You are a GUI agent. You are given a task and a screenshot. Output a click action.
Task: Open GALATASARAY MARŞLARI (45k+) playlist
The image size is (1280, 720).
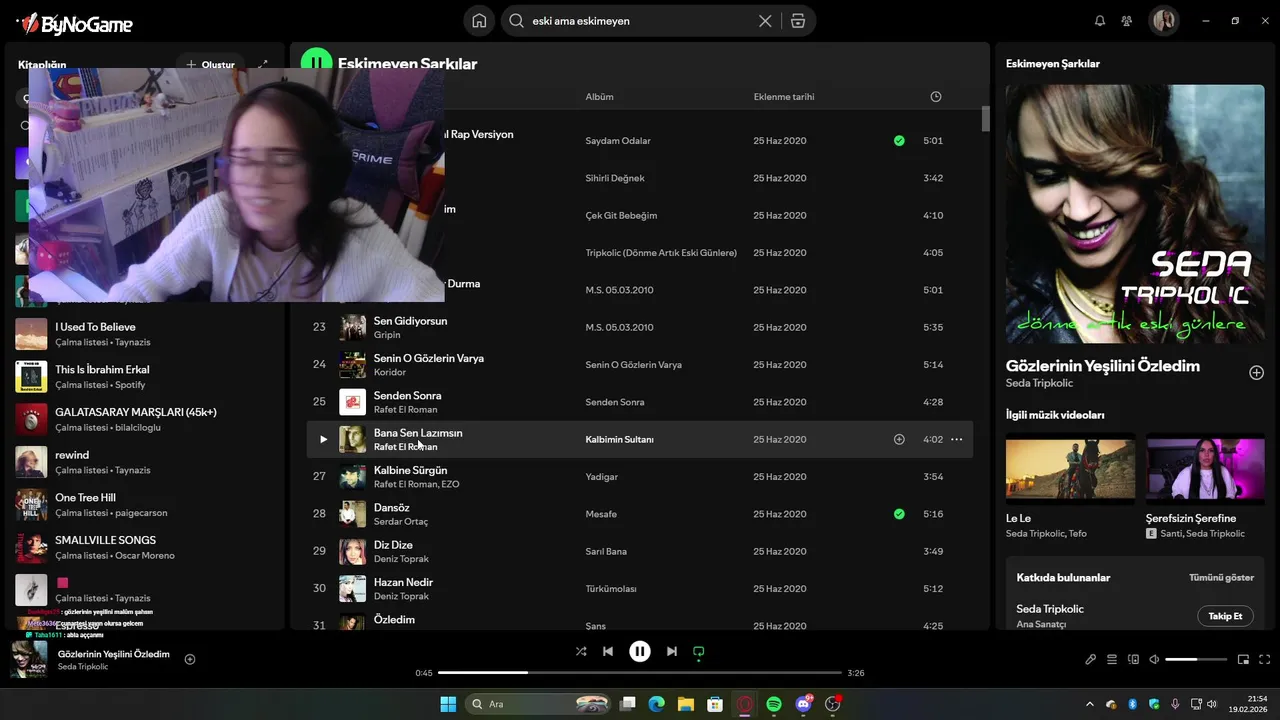140,419
